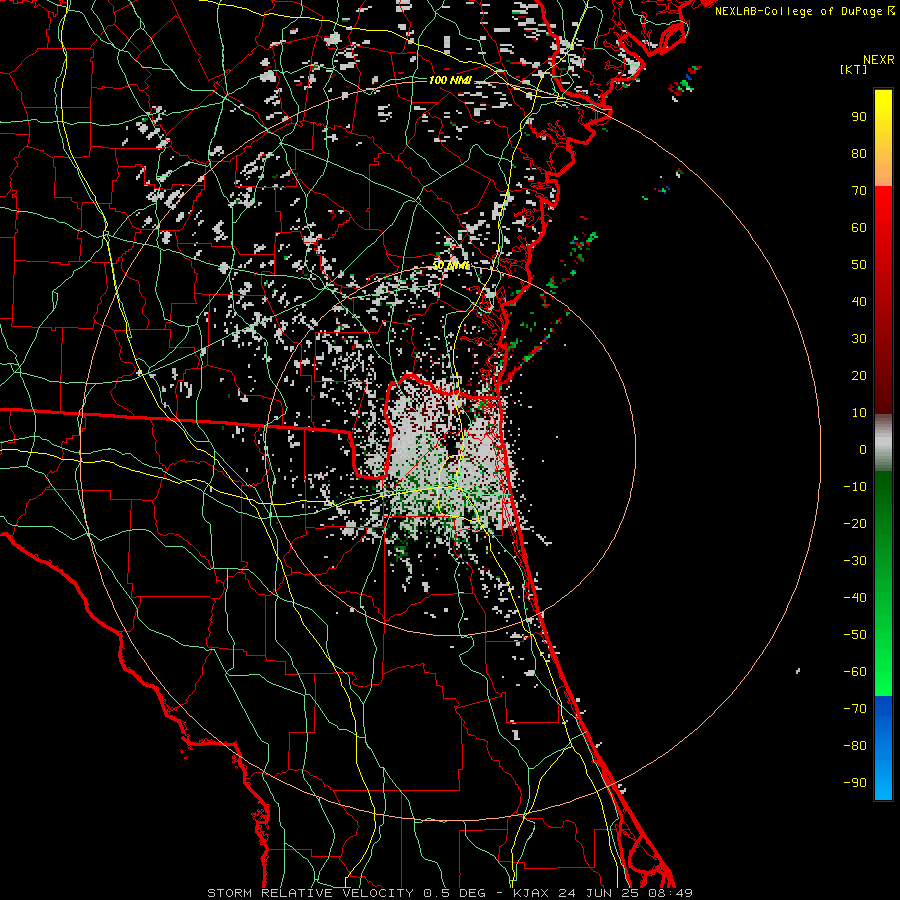Click the 0 value on velocity scale

[x=863, y=450]
